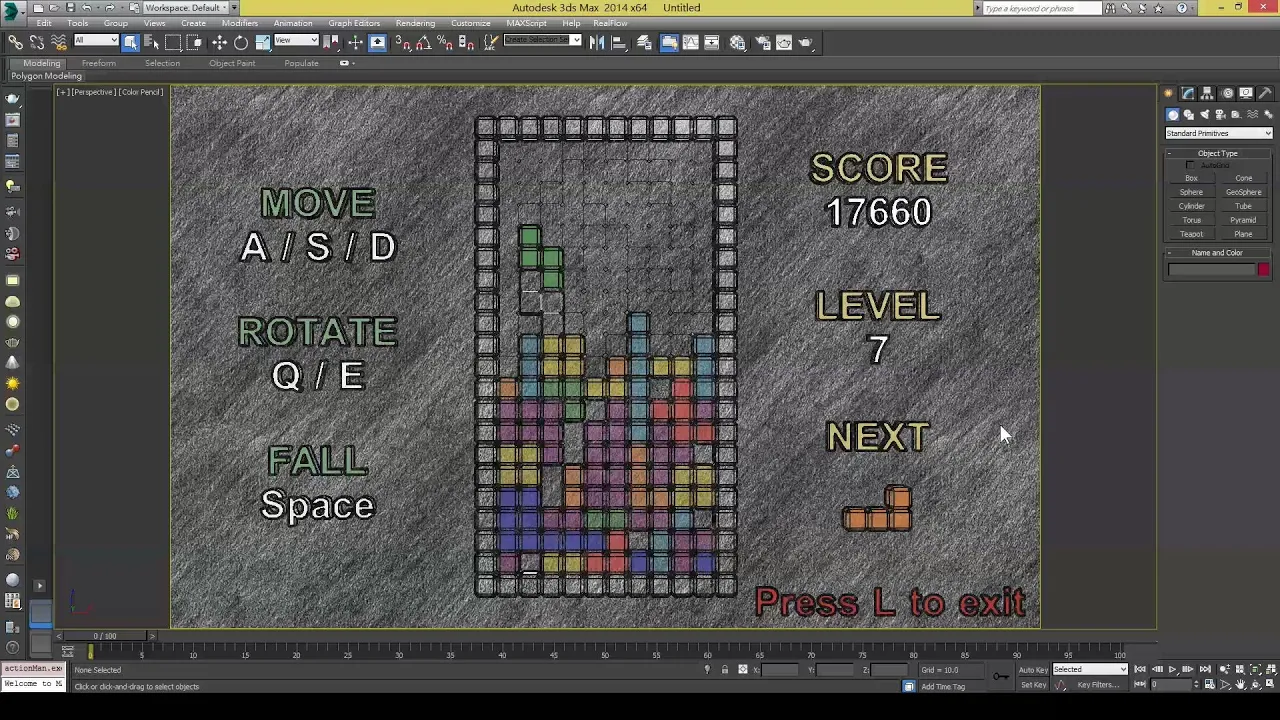Select the Space Warps creation category
The image size is (1280, 720).
point(1252,115)
